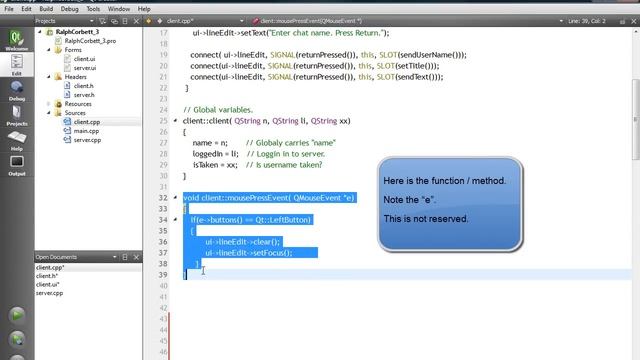This screenshot has width=640, height=360.
Task: Open the Help menu
Action: pyautogui.click(x=144, y=9)
